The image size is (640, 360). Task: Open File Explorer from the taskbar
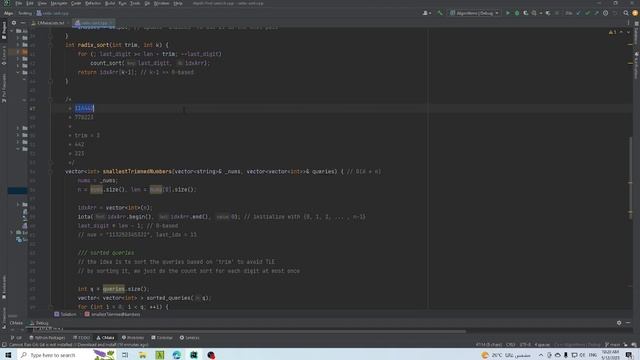(x=142, y=355)
